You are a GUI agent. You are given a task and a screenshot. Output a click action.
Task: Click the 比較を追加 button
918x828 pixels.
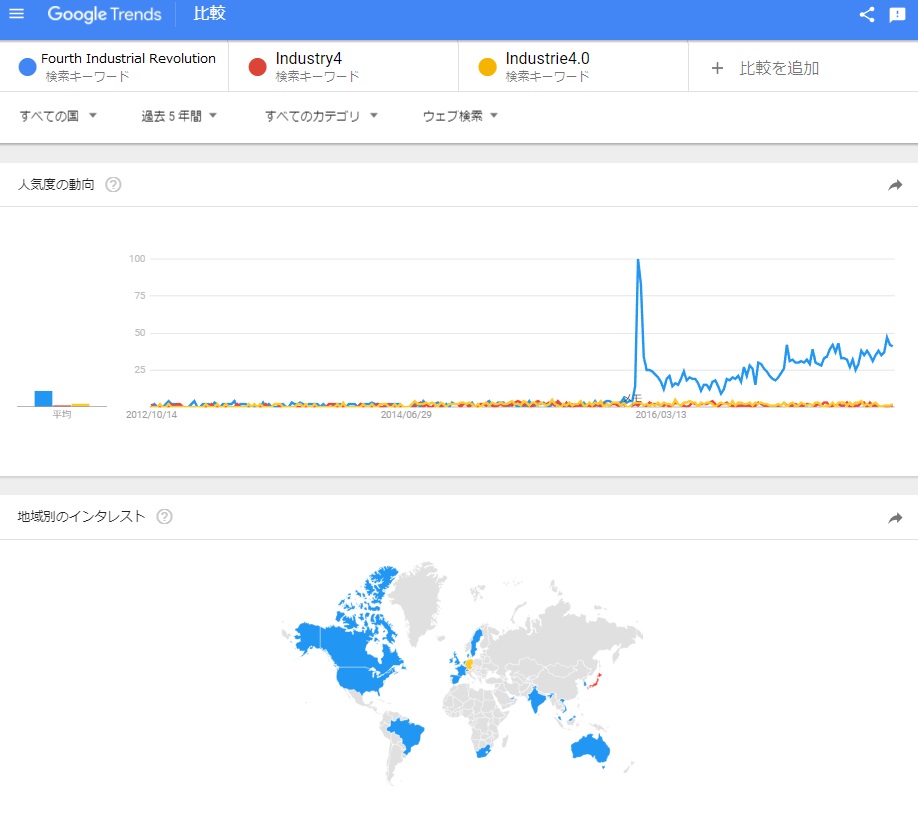pos(779,68)
